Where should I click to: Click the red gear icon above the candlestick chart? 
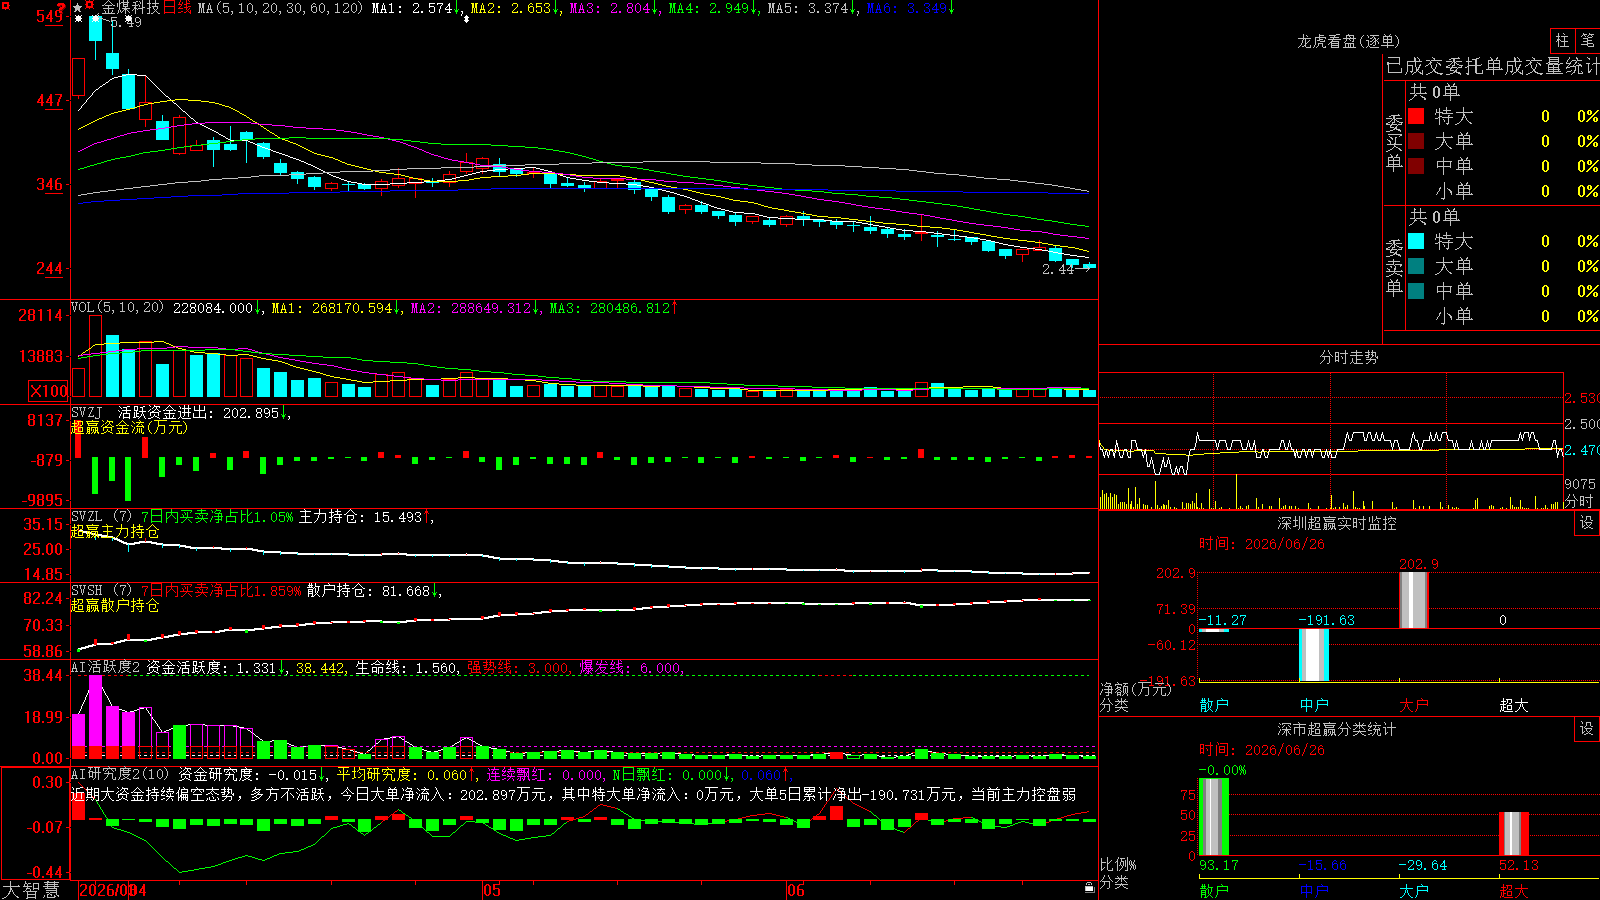tap(90, 6)
